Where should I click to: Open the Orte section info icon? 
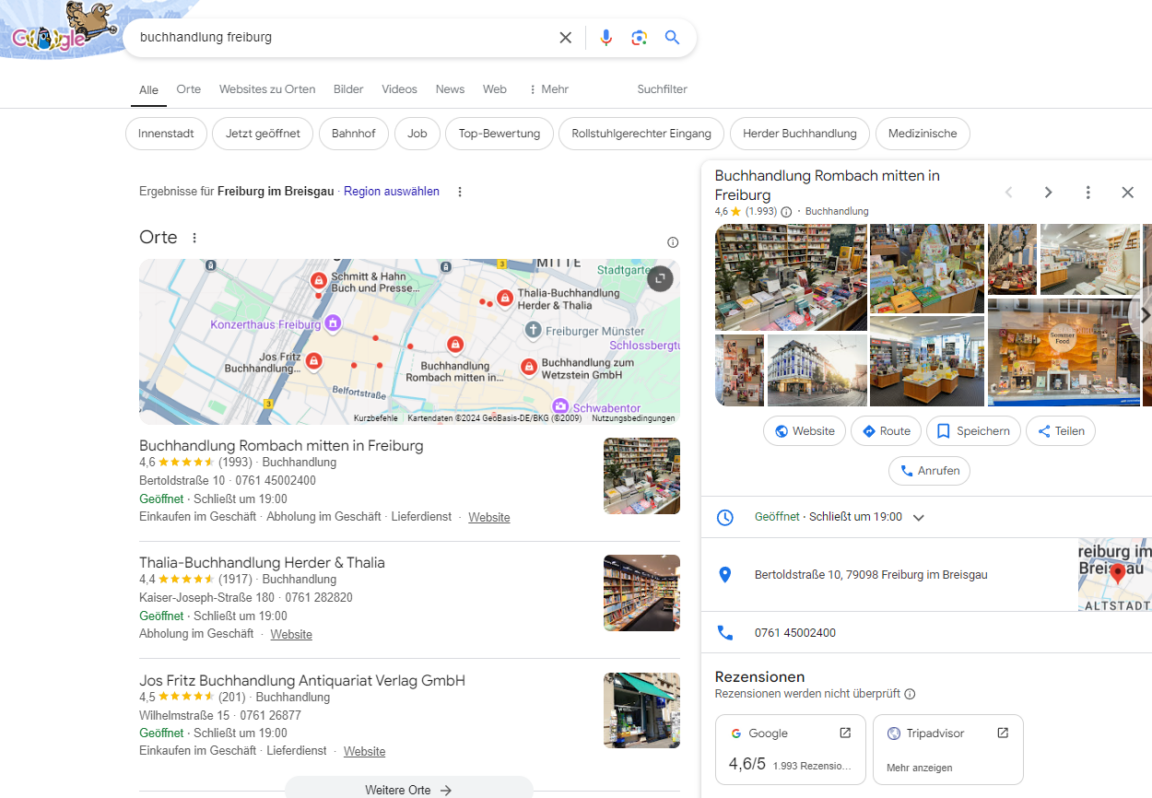click(672, 242)
